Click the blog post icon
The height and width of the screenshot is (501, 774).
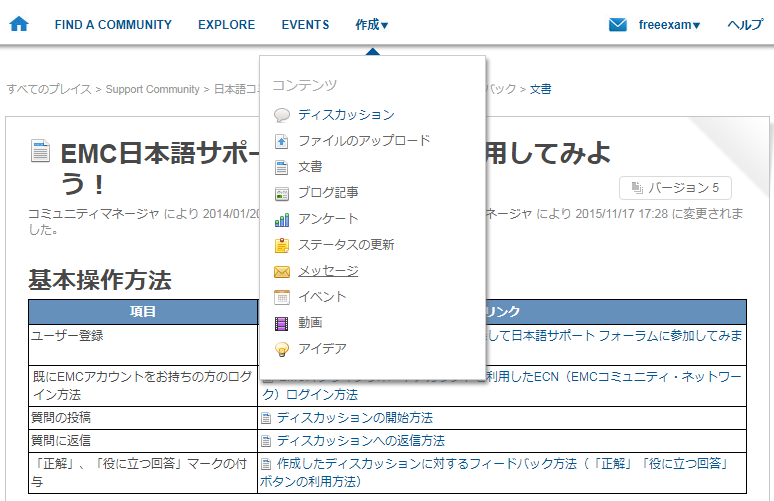(x=281, y=193)
